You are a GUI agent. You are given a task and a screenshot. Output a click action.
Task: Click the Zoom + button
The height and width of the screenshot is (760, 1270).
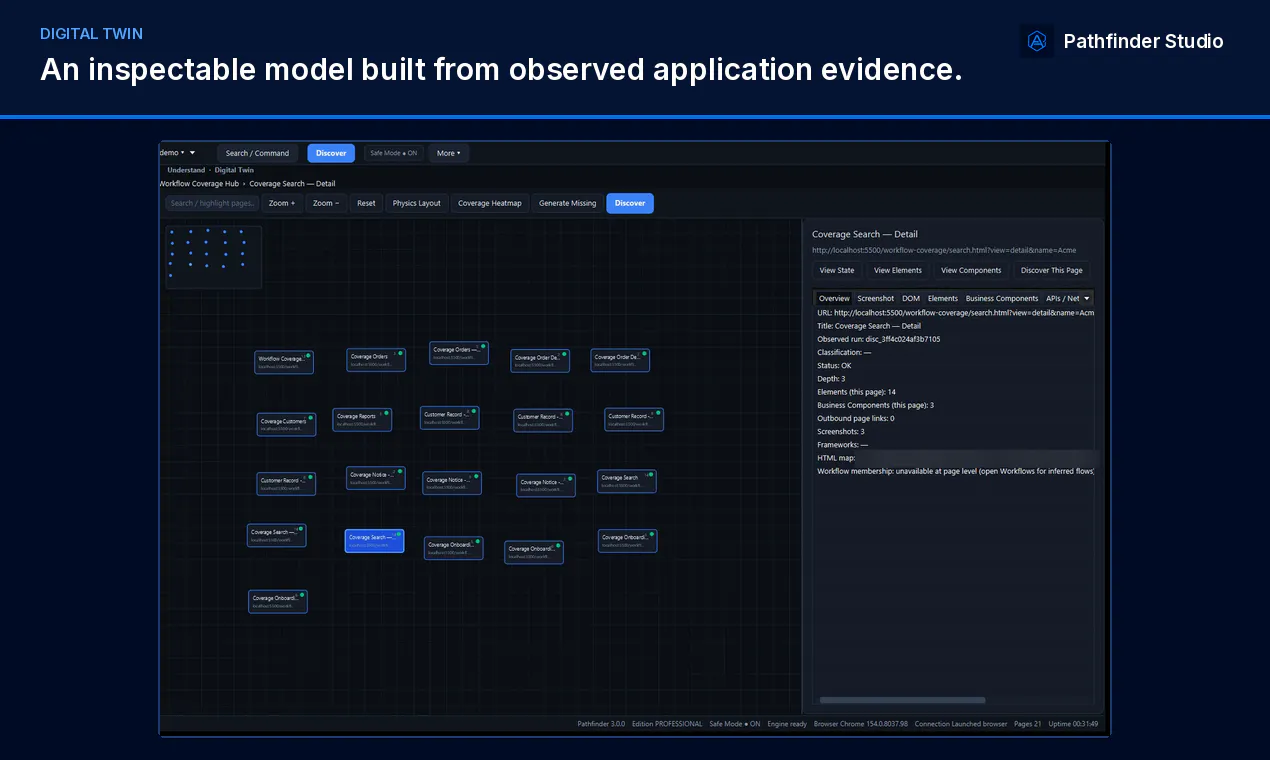282,203
